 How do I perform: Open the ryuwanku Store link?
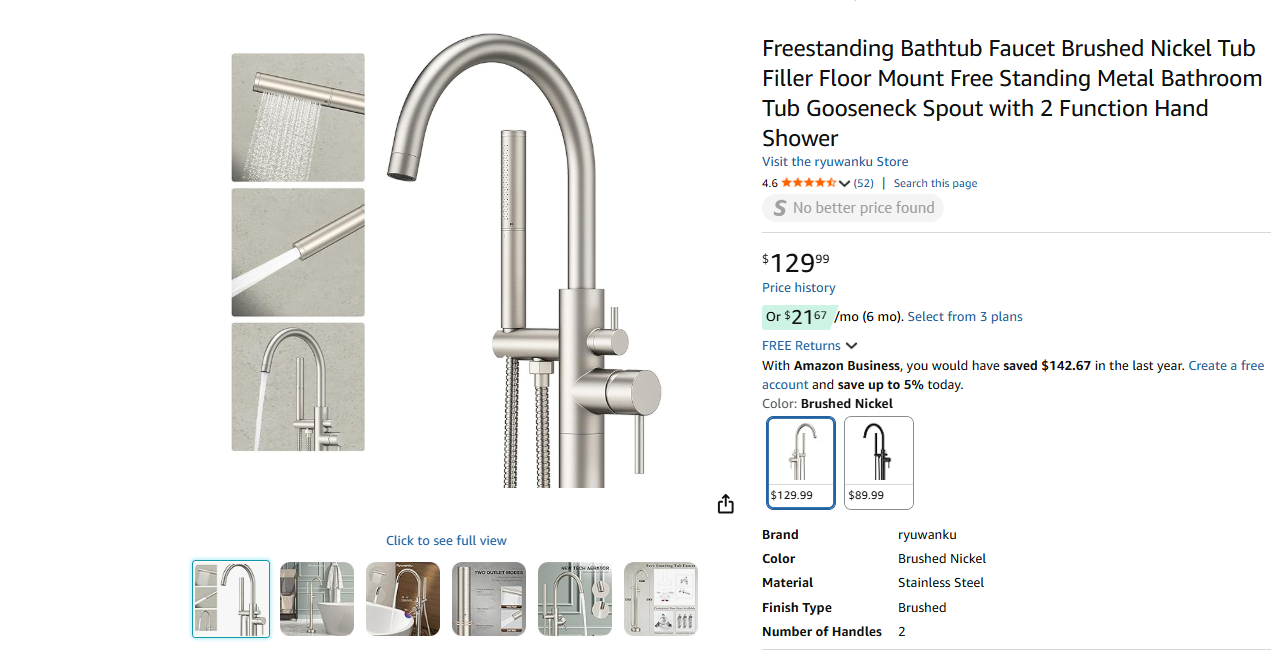tap(835, 161)
